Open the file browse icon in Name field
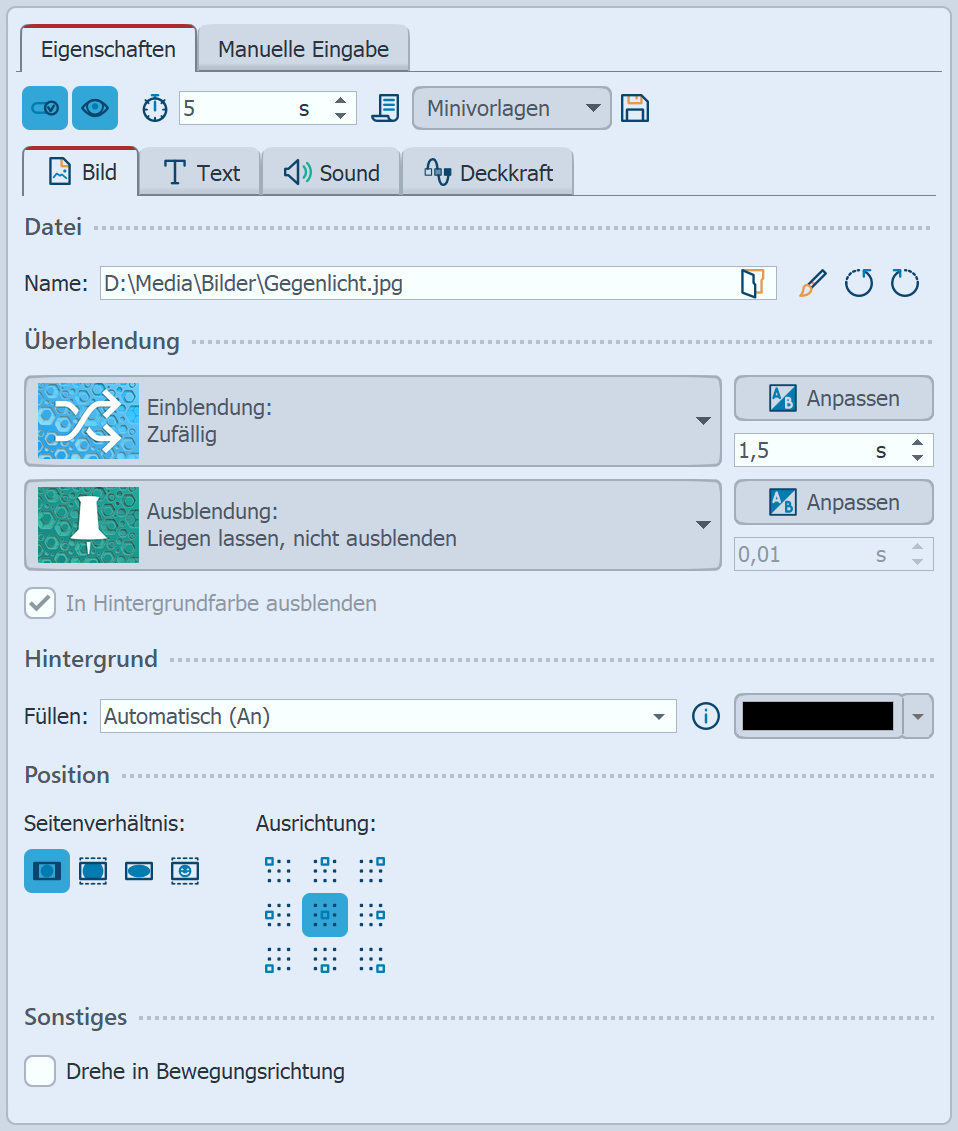The width and height of the screenshot is (958, 1131). click(751, 284)
